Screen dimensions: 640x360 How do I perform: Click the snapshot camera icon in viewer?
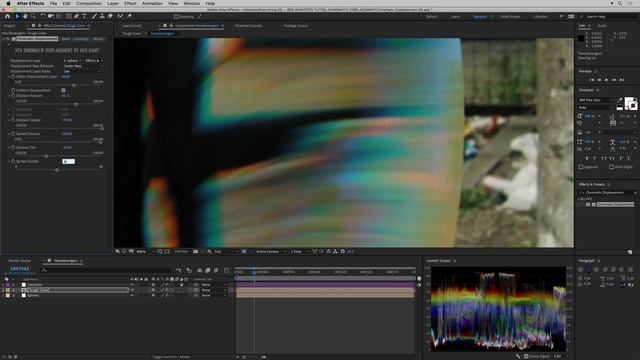(196, 251)
